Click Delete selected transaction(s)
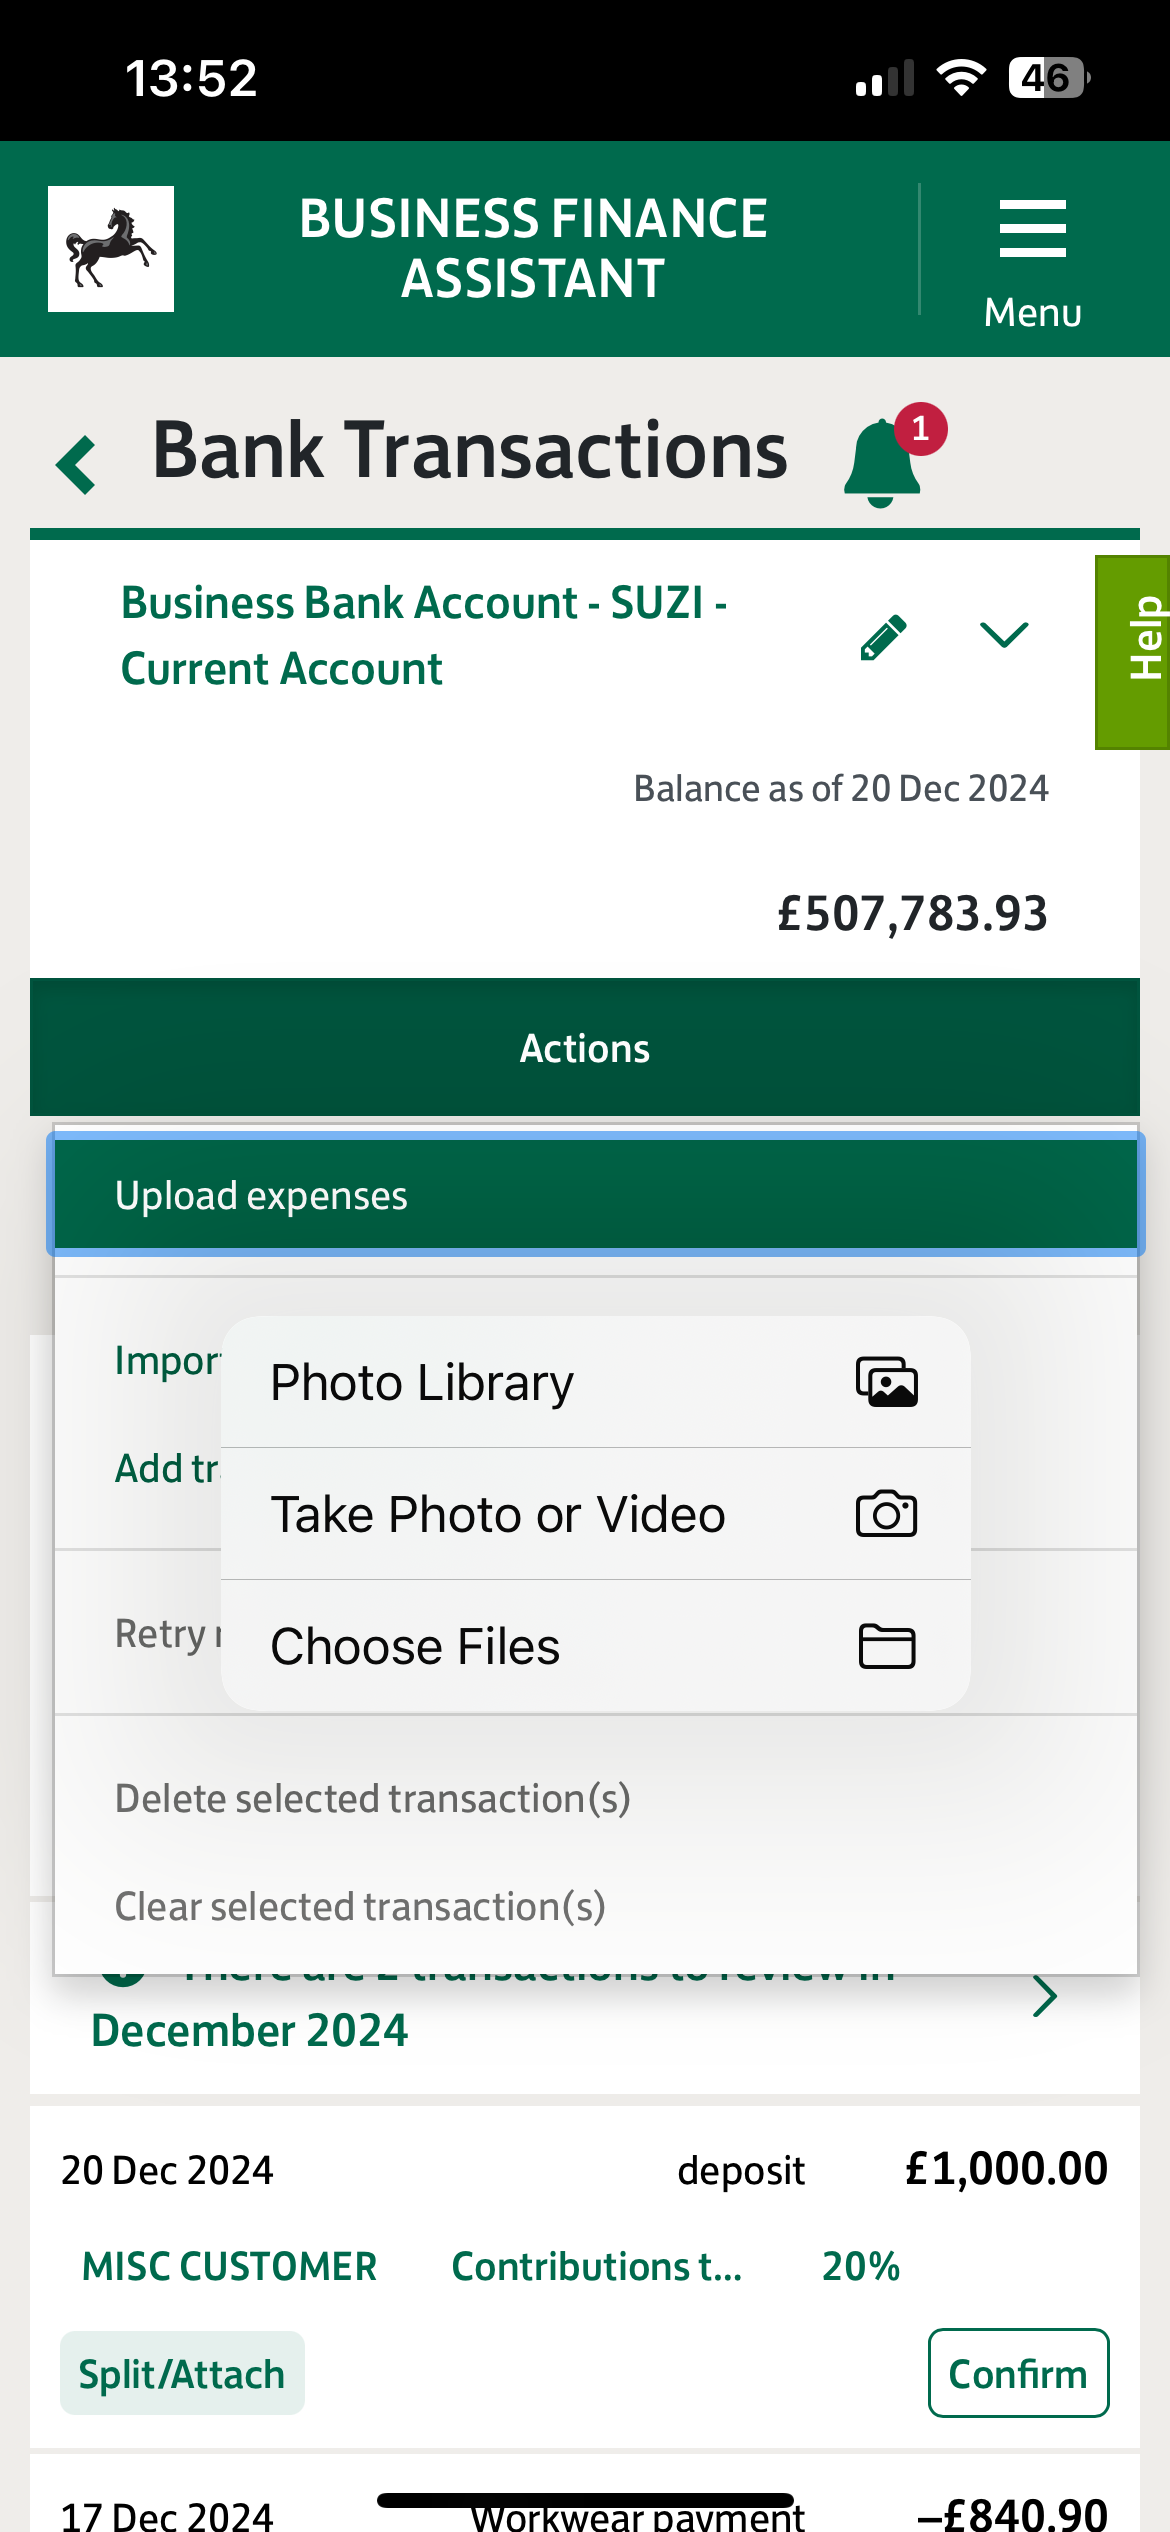This screenshot has width=1170, height=2532. pos(372,1799)
